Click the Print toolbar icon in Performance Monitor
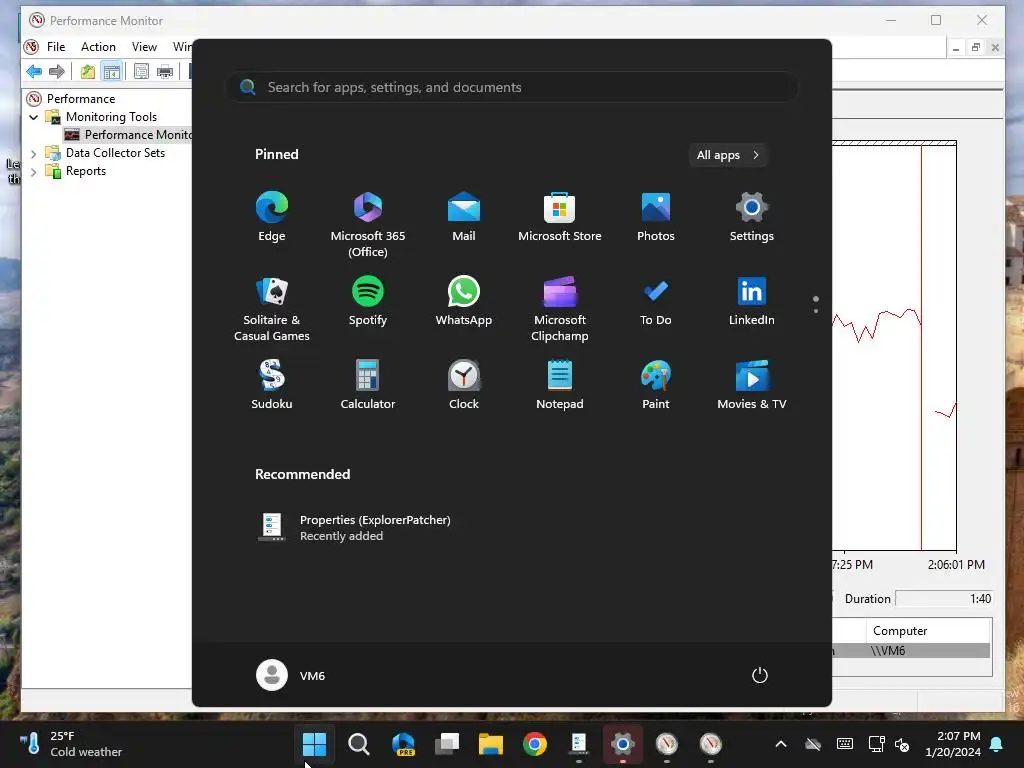The height and width of the screenshot is (768, 1024). (165, 71)
